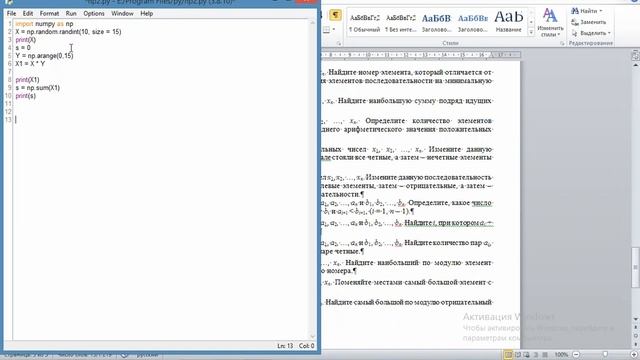Click code line 'import numpy as np'

(44, 24)
